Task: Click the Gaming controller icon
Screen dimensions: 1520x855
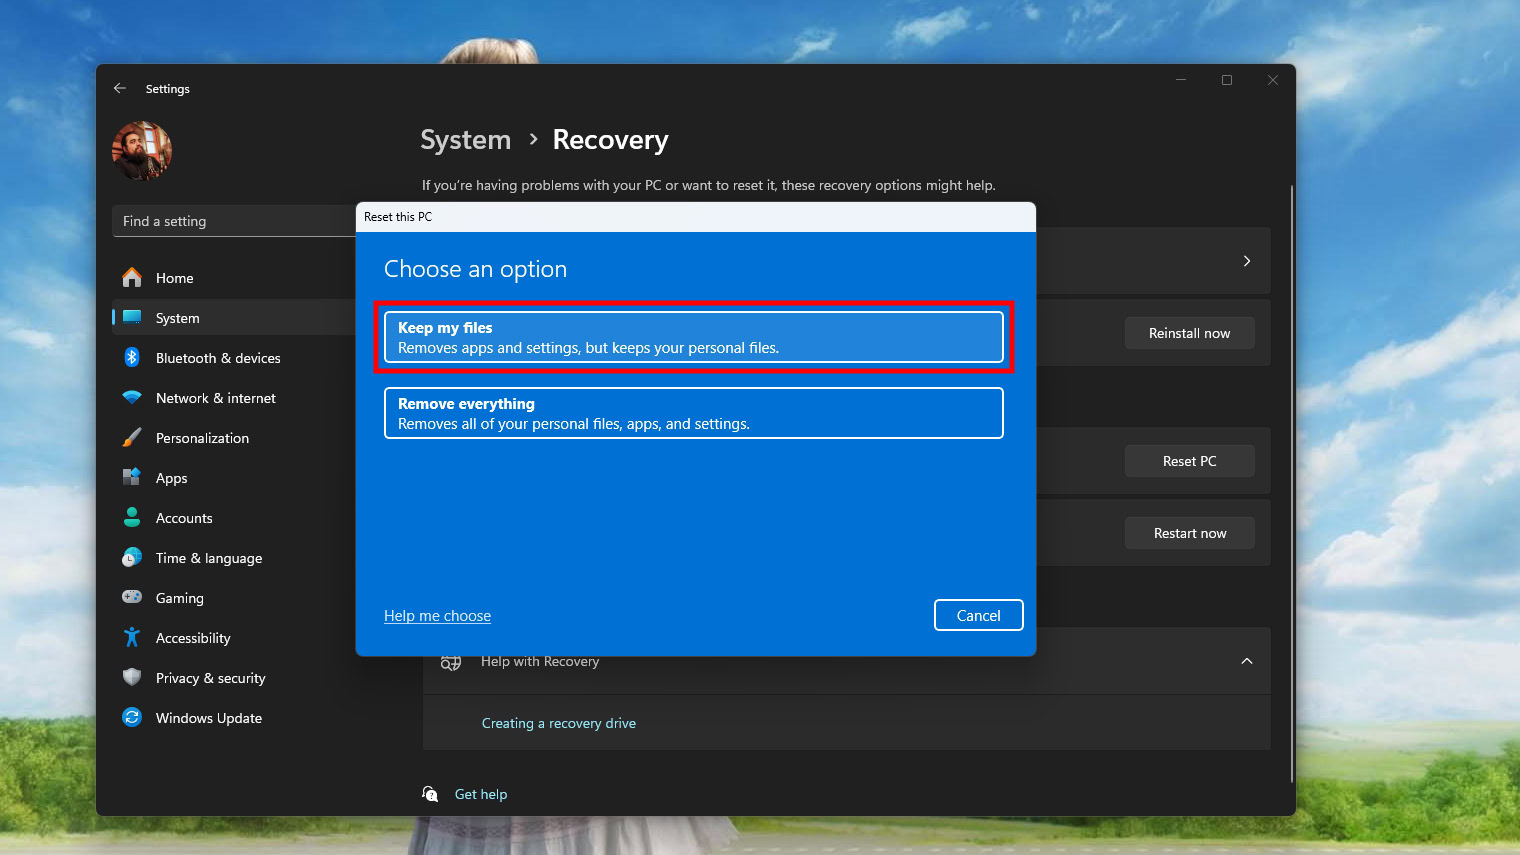Action: [x=132, y=598]
